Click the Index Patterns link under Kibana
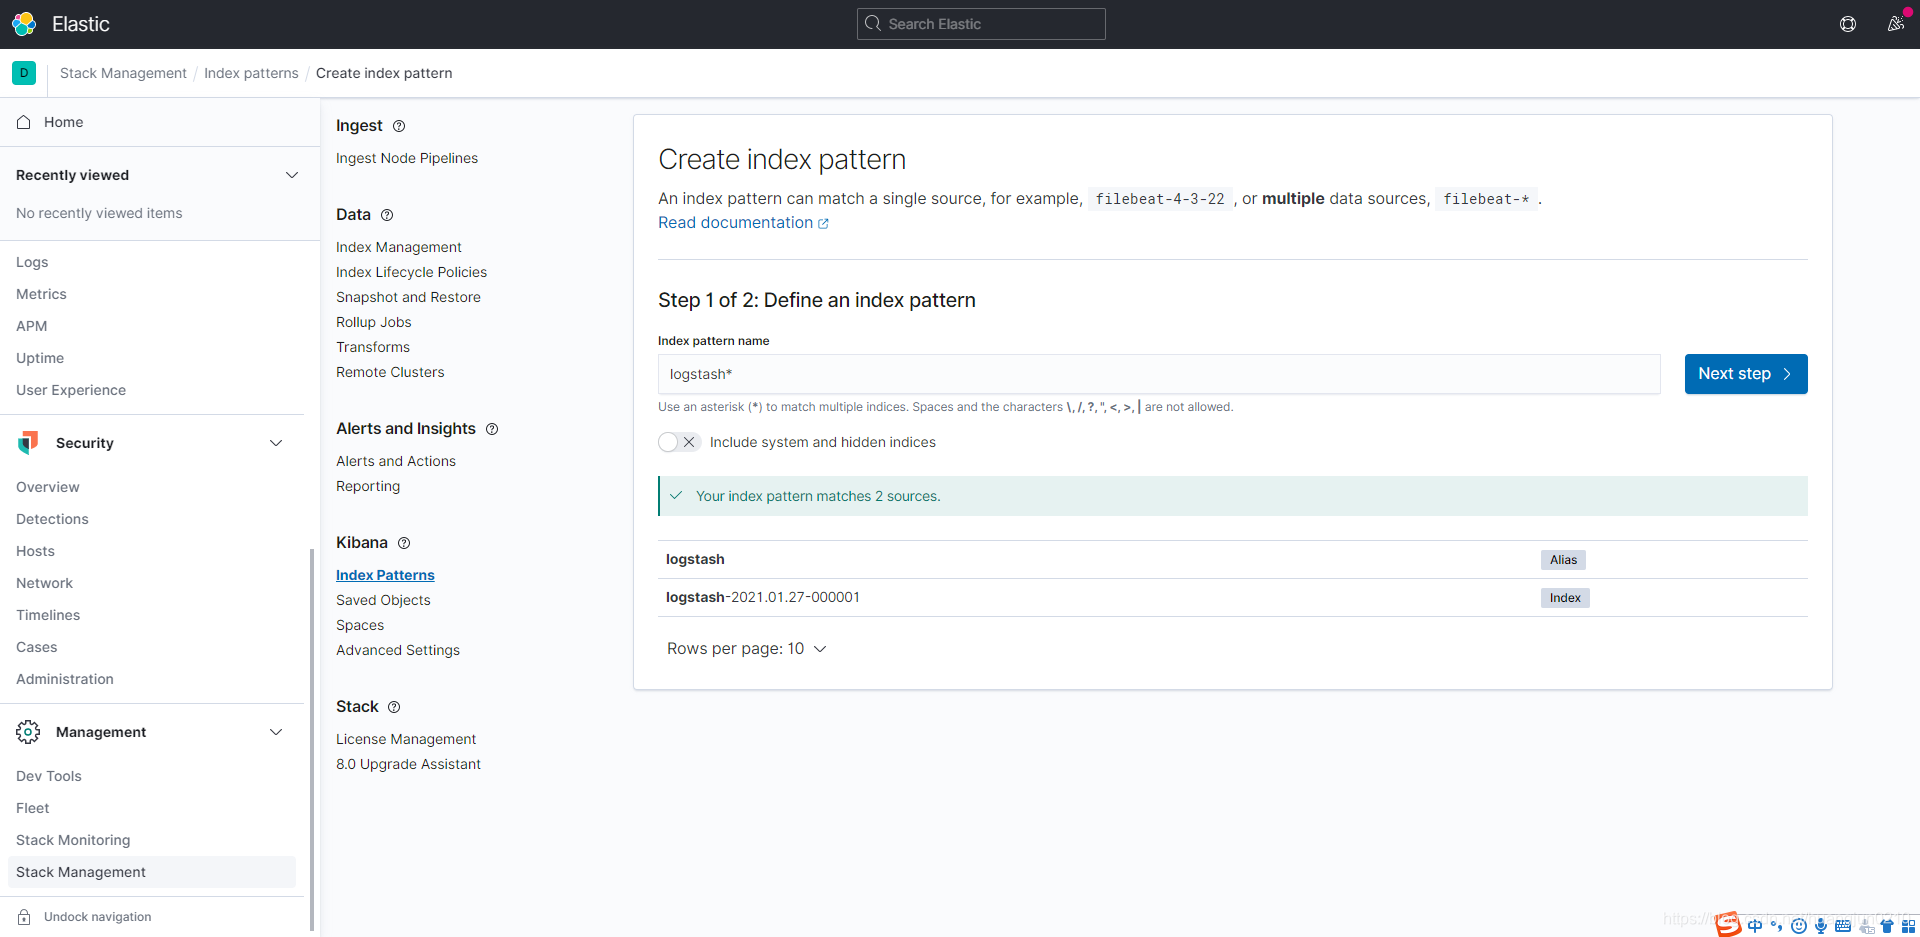This screenshot has width=1920, height=937. [x=385, y=575]
